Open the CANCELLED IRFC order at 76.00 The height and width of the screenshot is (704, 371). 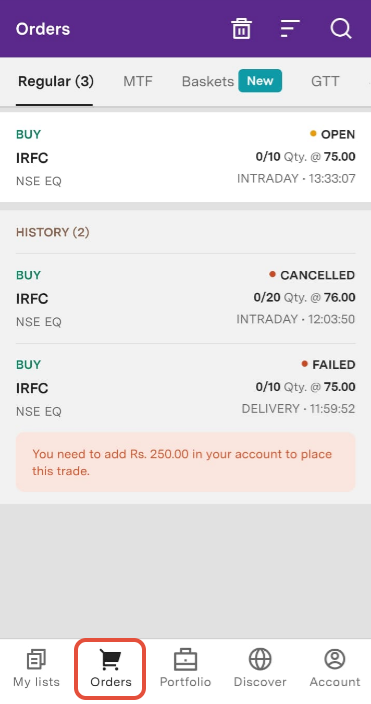click(186, 299)
